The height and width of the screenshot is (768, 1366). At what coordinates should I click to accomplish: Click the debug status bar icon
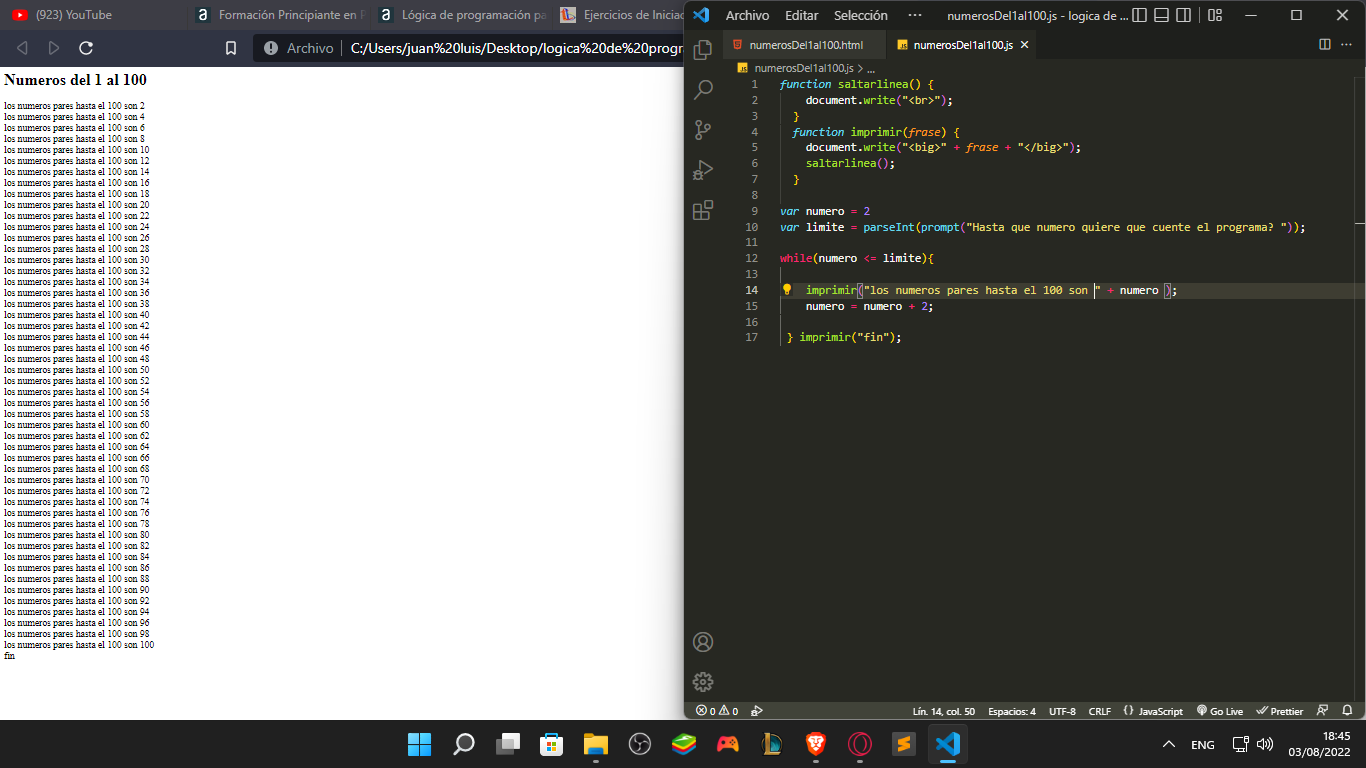tap(757, 711)
